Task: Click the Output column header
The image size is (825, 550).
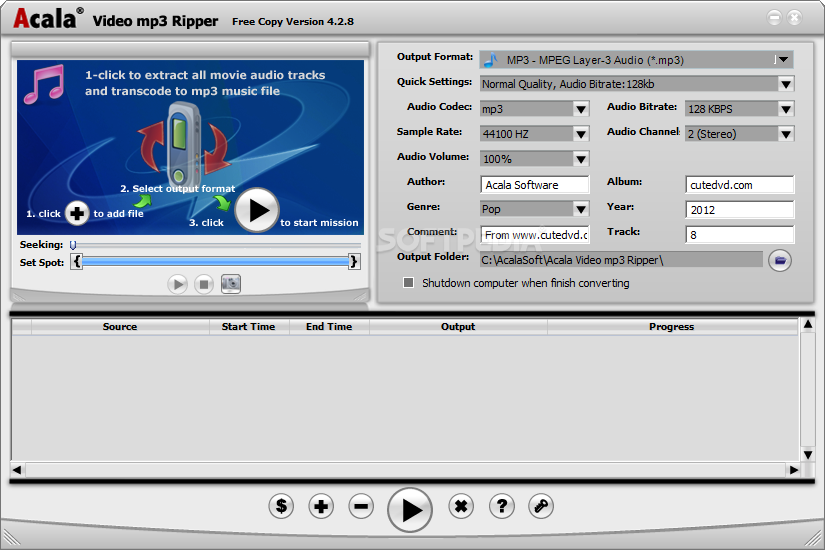Action: click(458, 326)
